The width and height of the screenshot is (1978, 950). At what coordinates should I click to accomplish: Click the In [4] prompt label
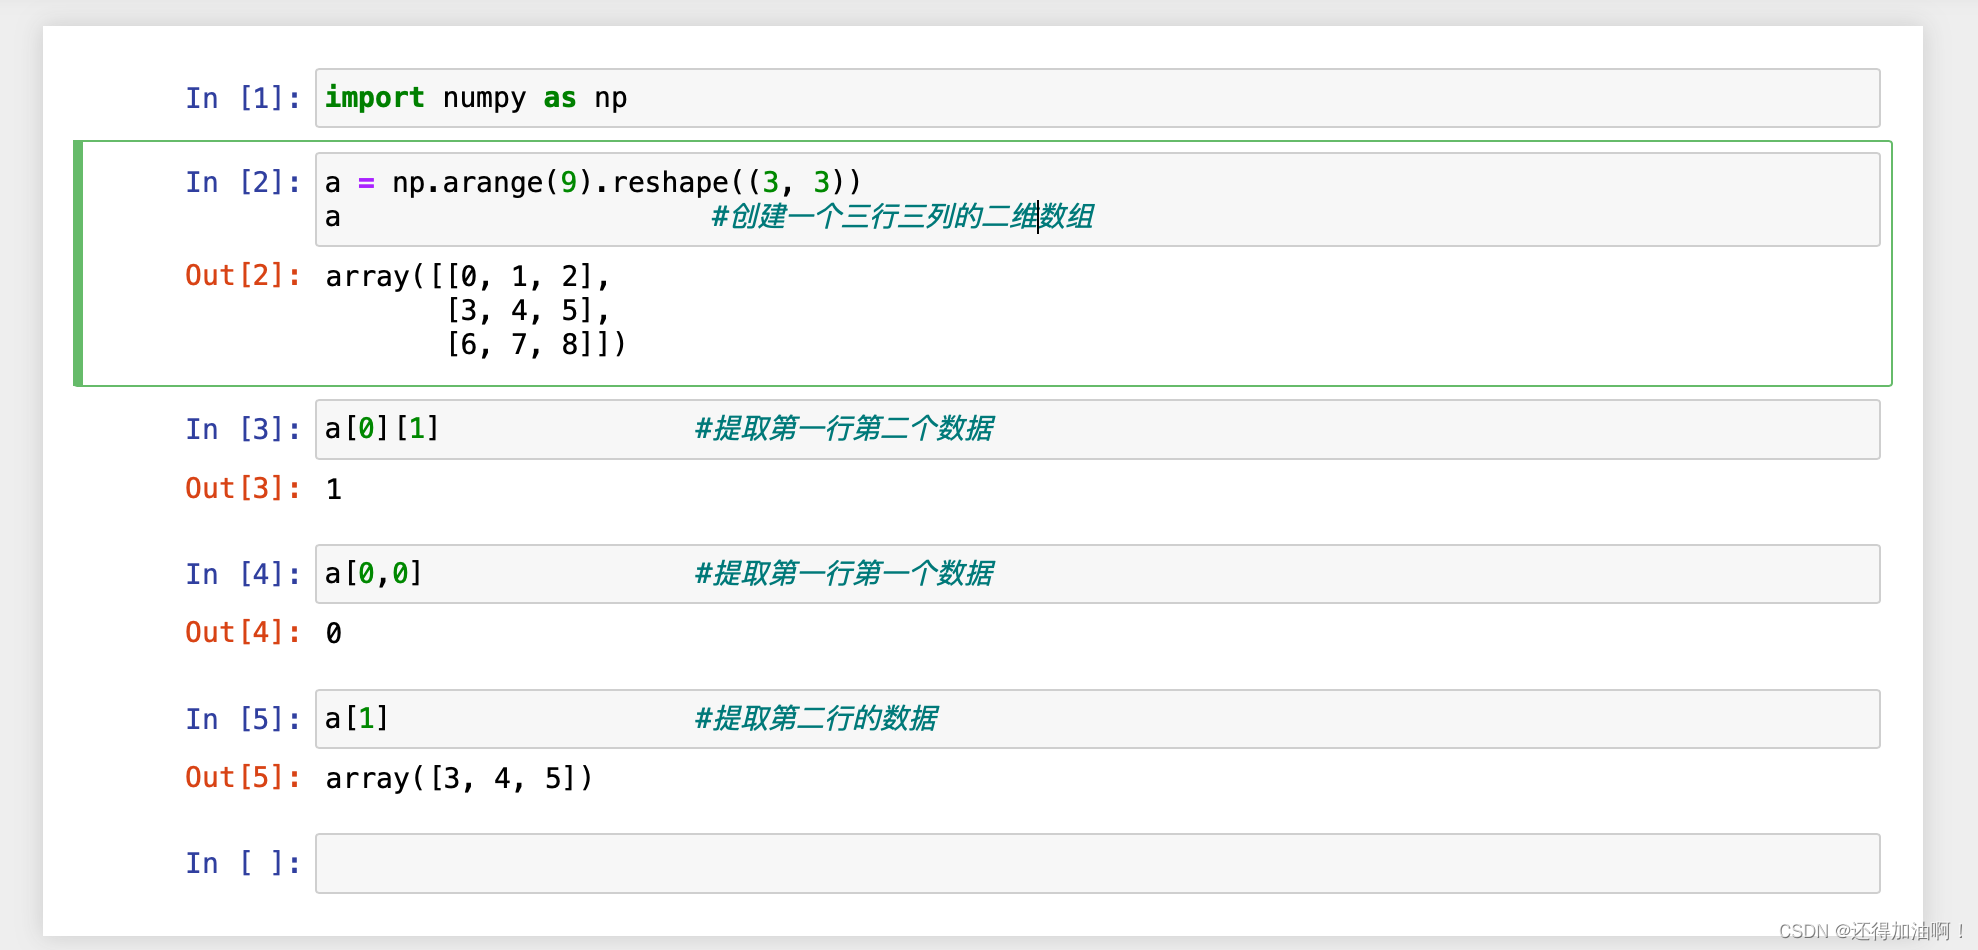(x=242, y=574)
